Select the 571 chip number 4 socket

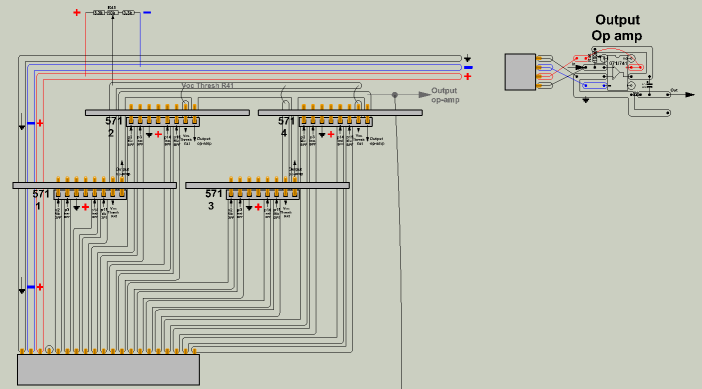[336, 121]
